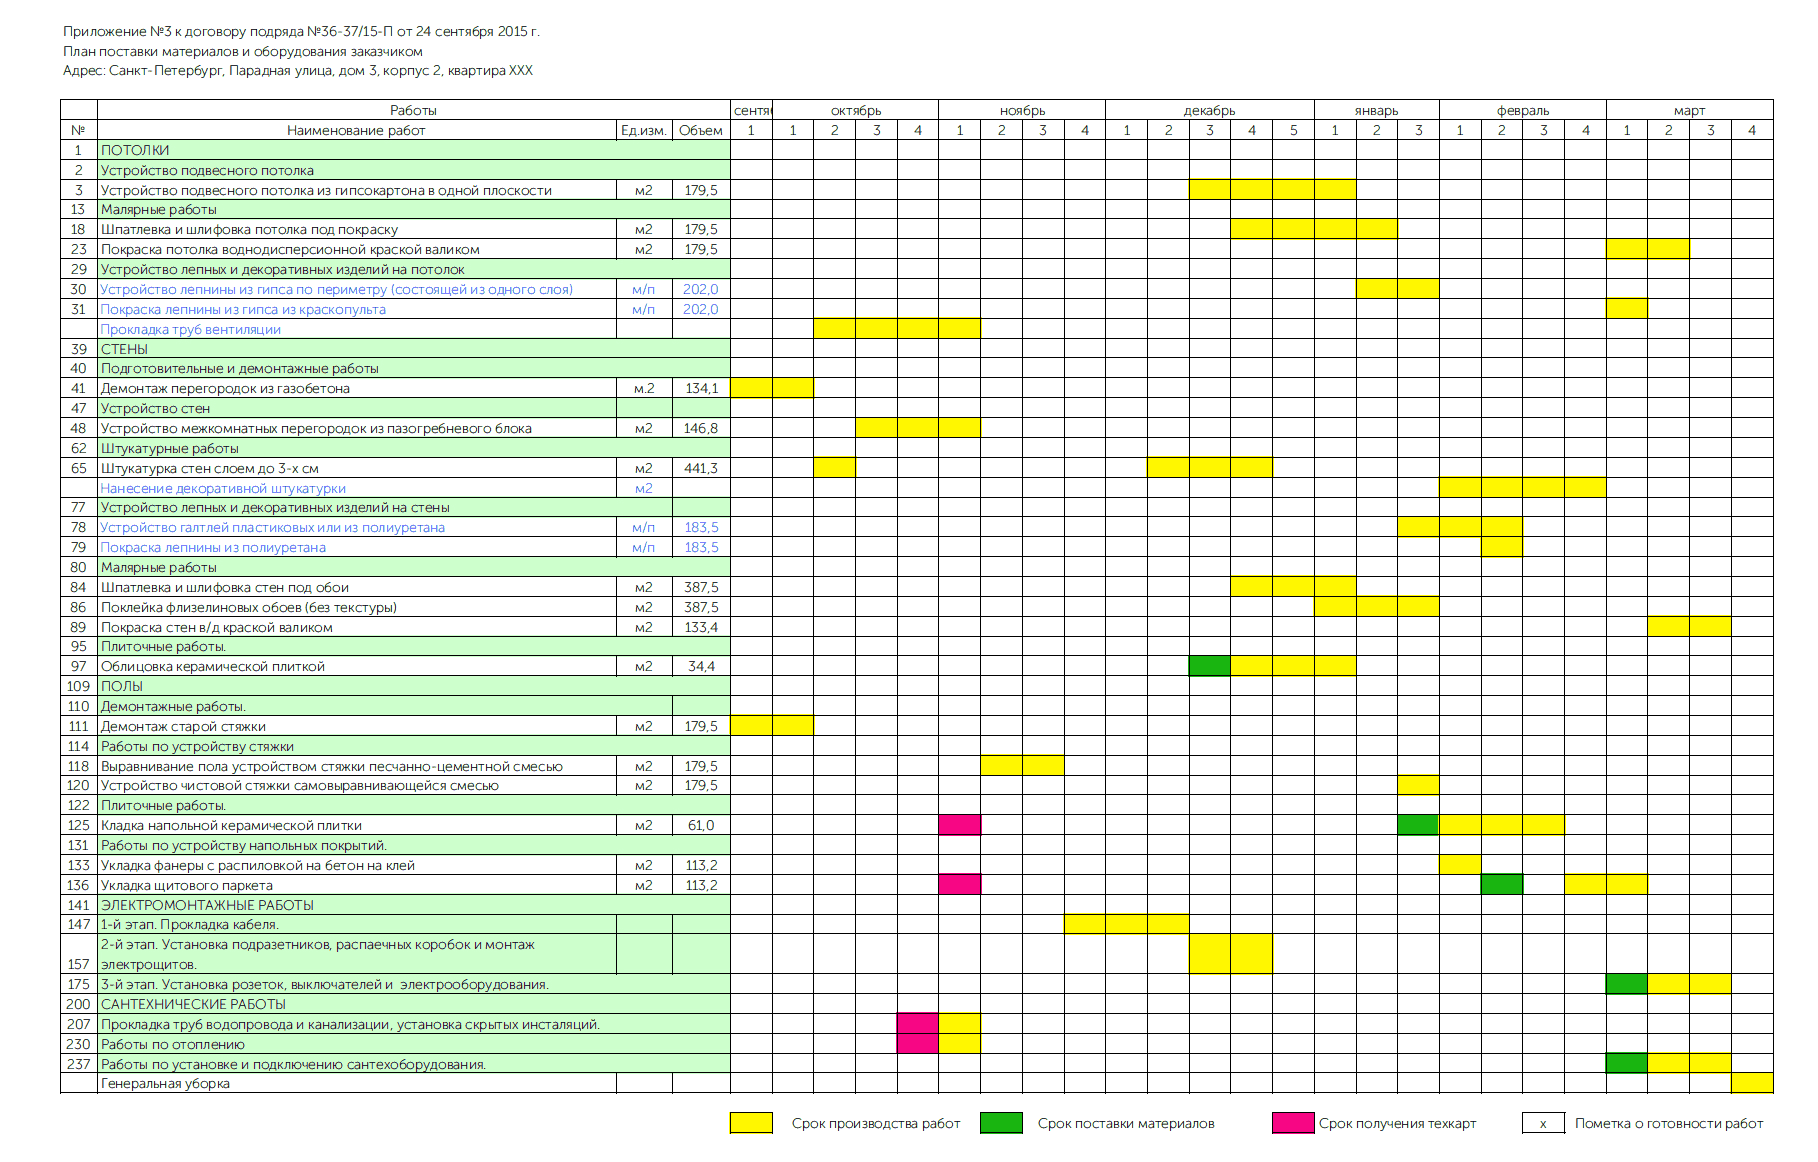The image size is (1818, 1162).
Task: Click 'Демонтаж старой стяжки' row name
Action: (183, 726)
